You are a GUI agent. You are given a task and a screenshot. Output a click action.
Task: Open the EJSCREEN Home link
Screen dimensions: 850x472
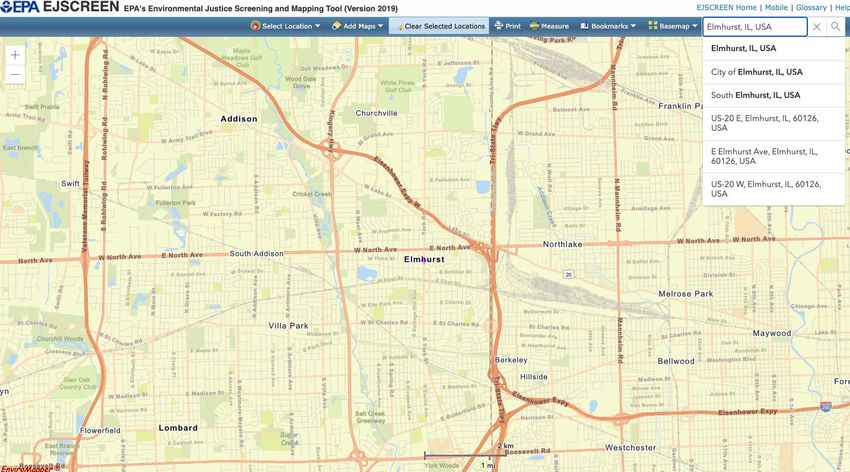click(726, 8)
